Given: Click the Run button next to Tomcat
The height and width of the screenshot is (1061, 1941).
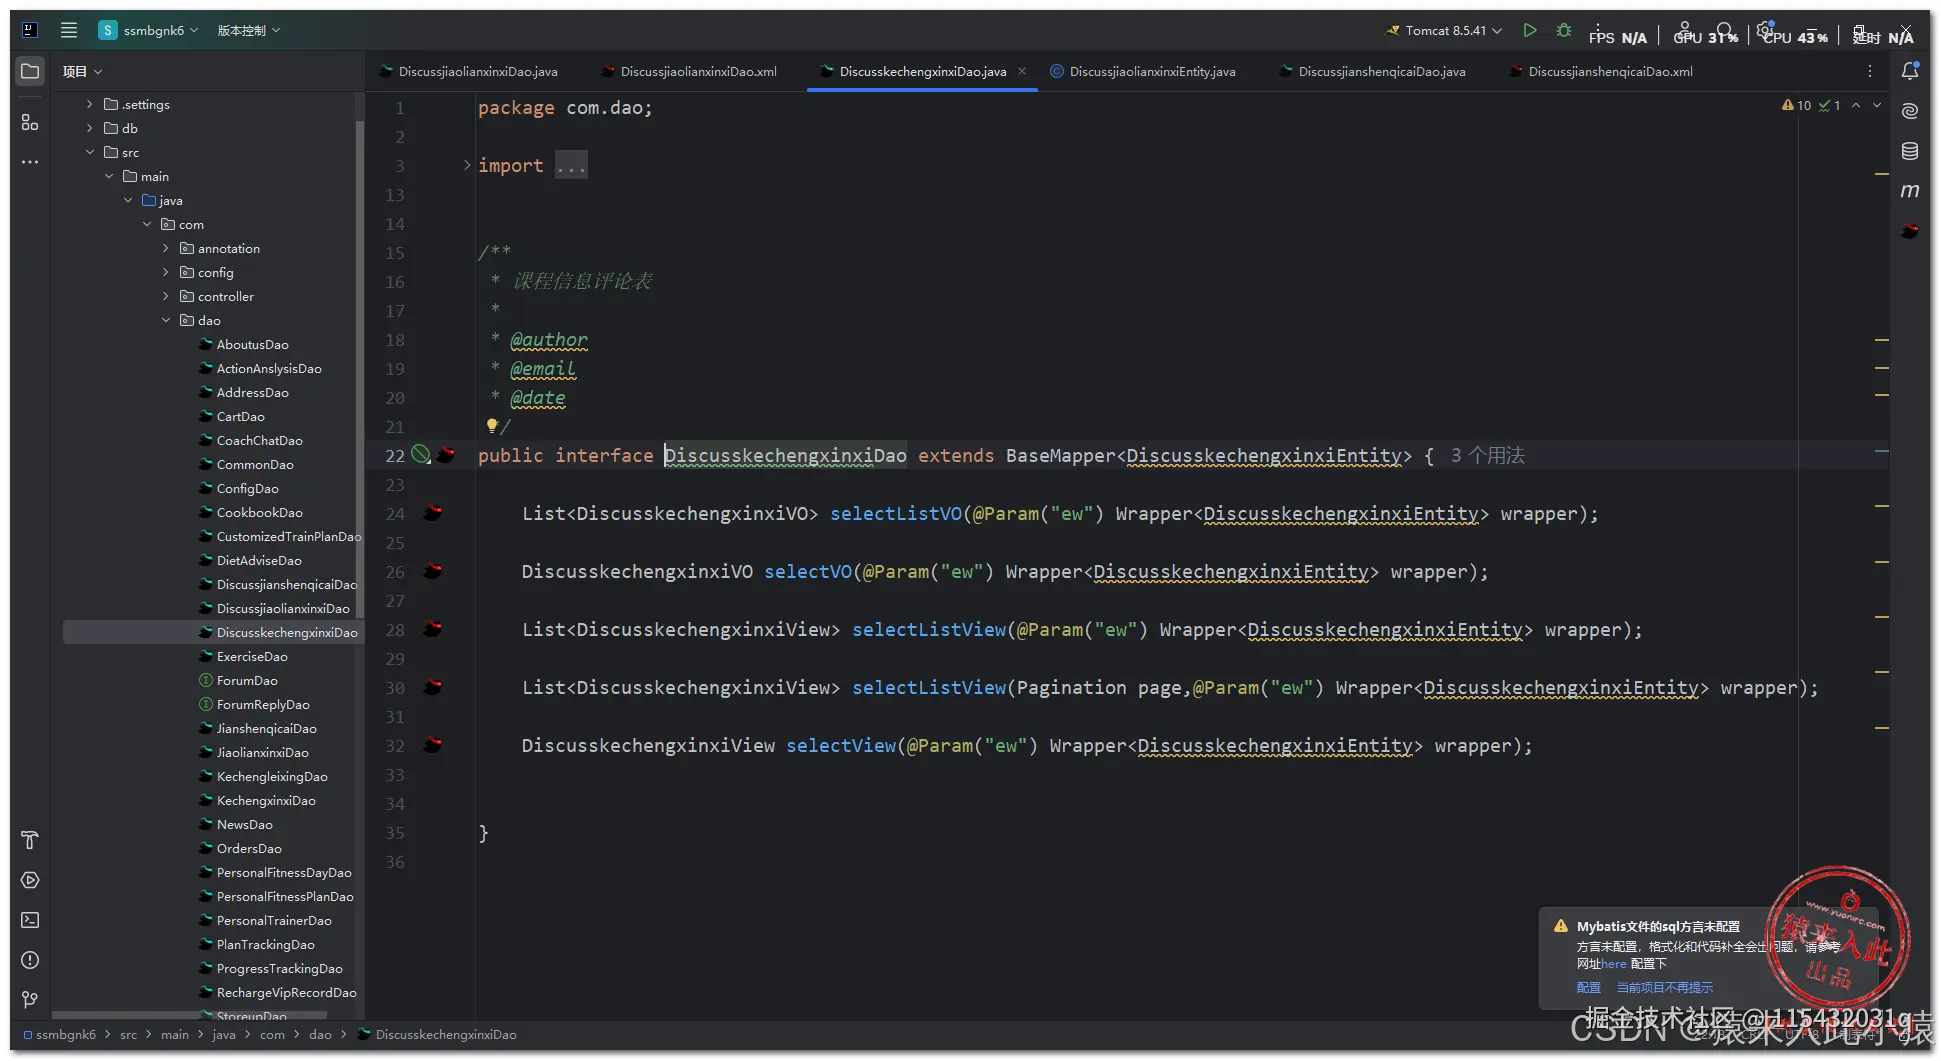Looking at the screenshot, I should [1529, 30].
